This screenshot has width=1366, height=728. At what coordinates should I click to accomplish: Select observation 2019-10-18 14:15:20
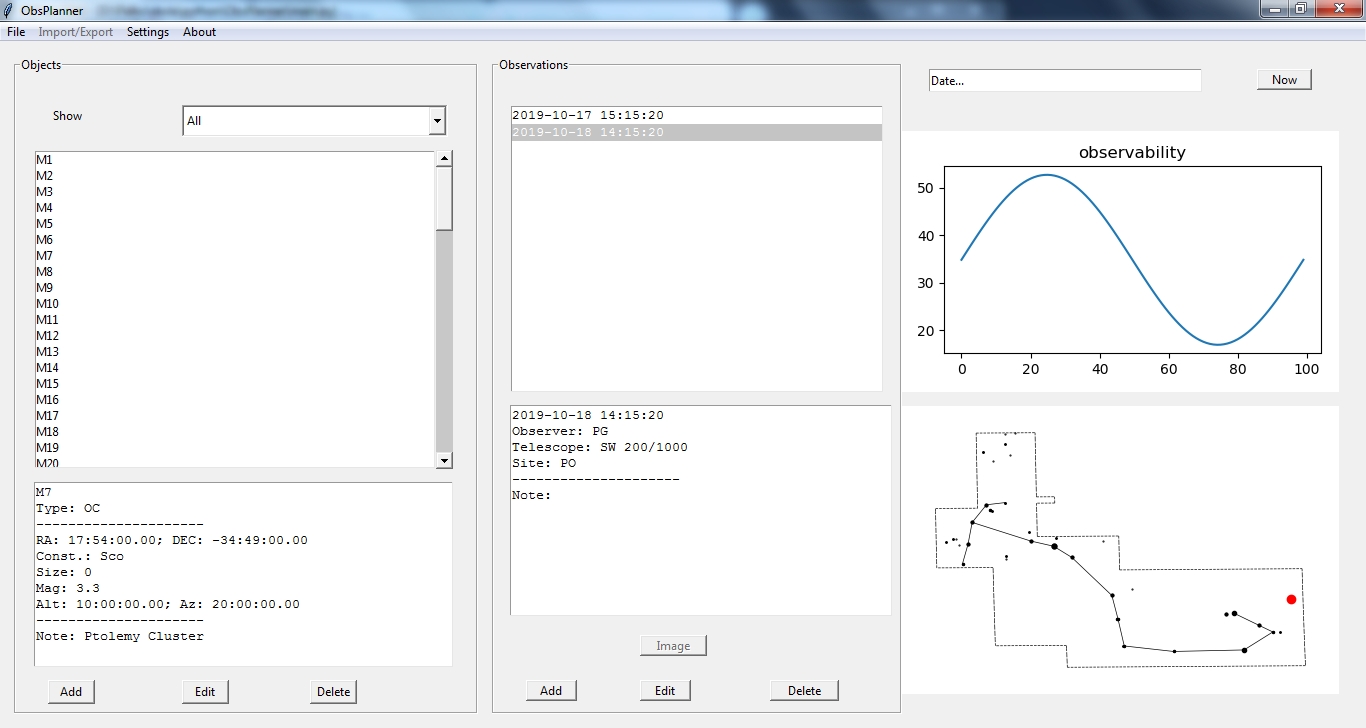(588, 132)
